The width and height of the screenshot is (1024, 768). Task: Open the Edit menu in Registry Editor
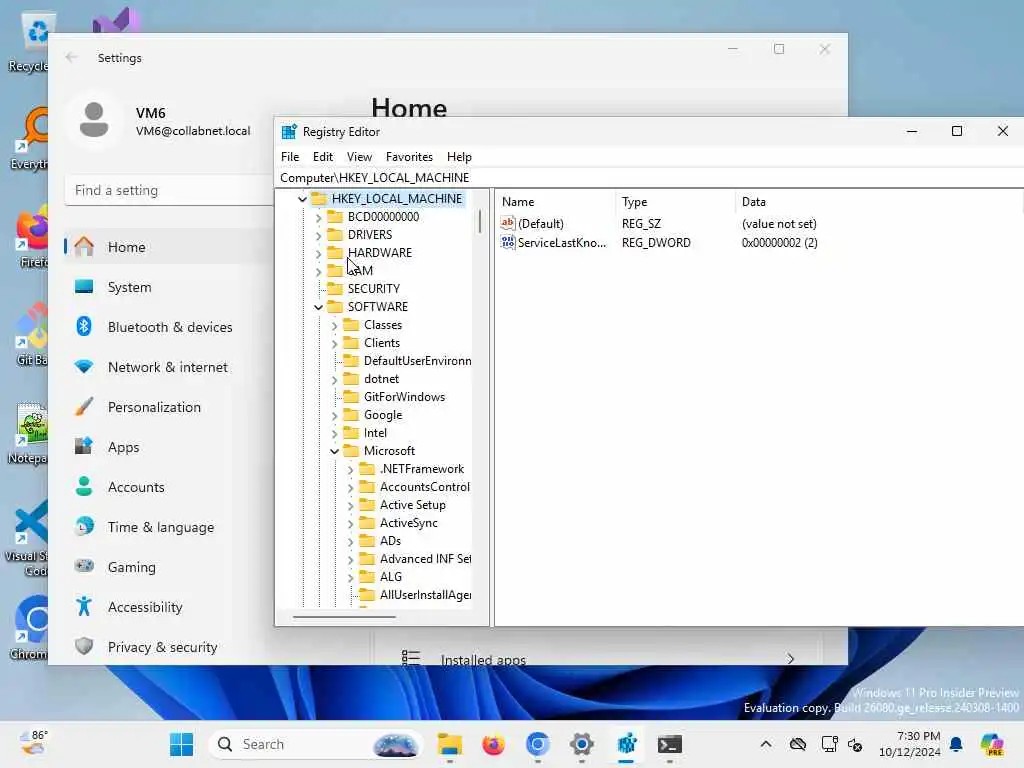323,157
